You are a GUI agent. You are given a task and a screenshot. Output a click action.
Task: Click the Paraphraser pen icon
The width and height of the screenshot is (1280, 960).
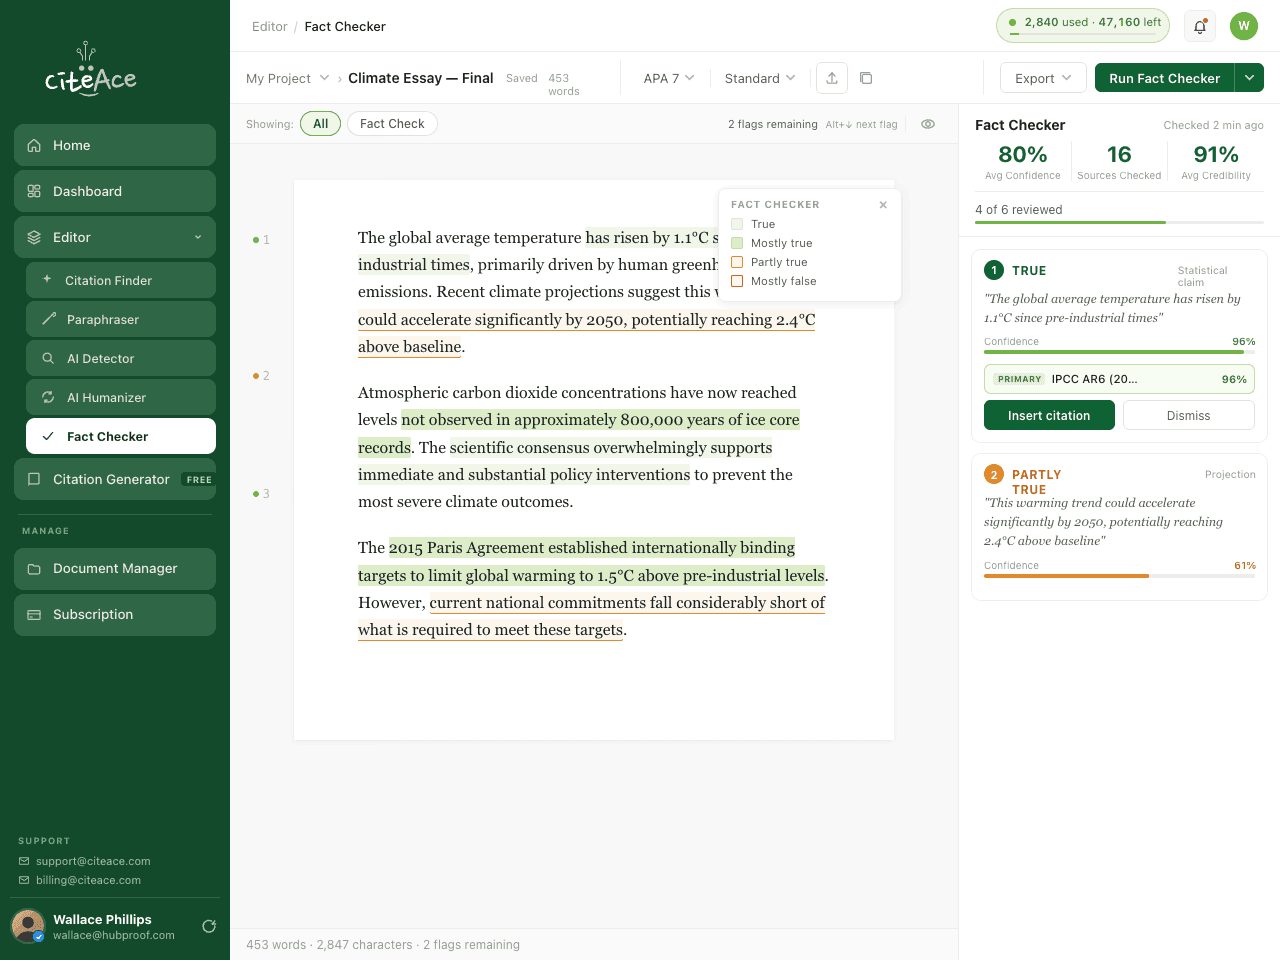click(x=48, y=319)
